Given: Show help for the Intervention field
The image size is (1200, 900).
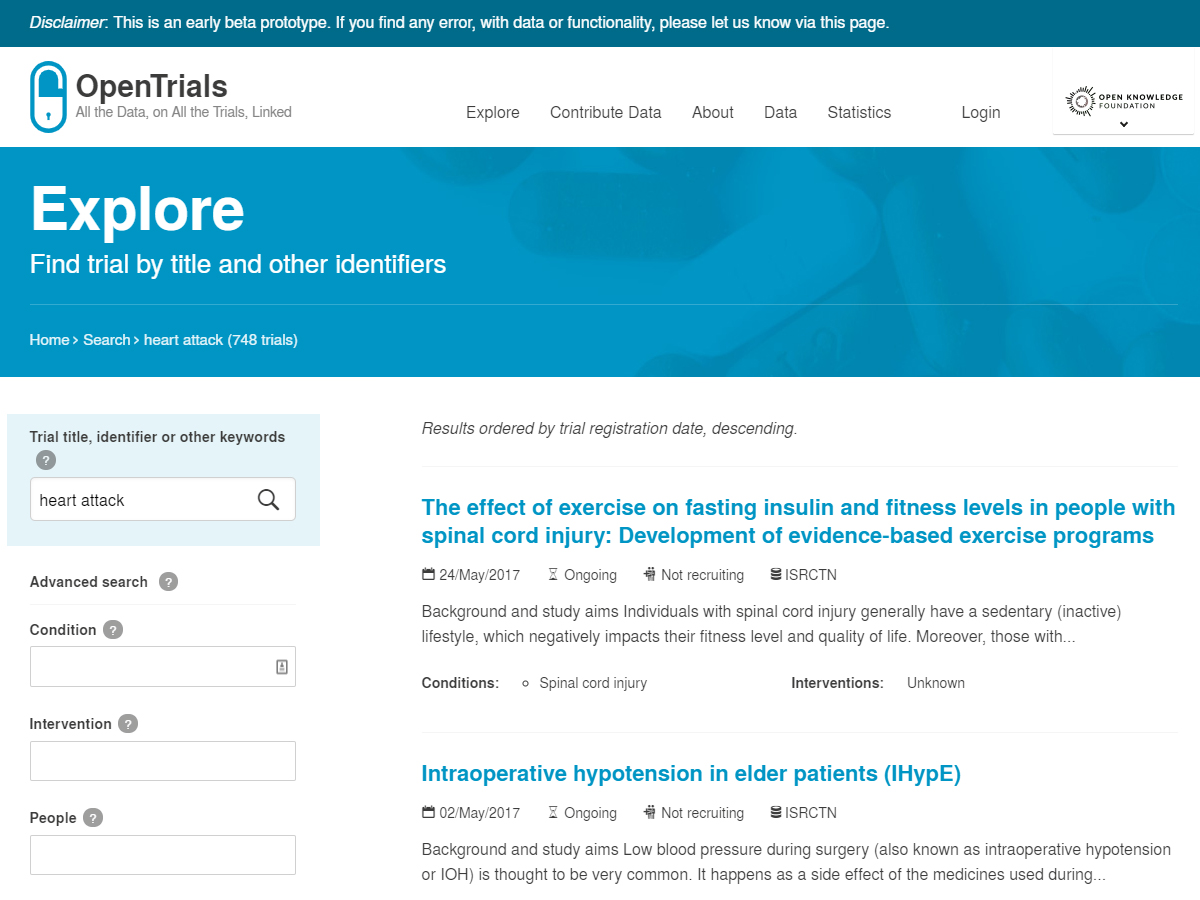Looking at the screenshot, I should (128, 724).
